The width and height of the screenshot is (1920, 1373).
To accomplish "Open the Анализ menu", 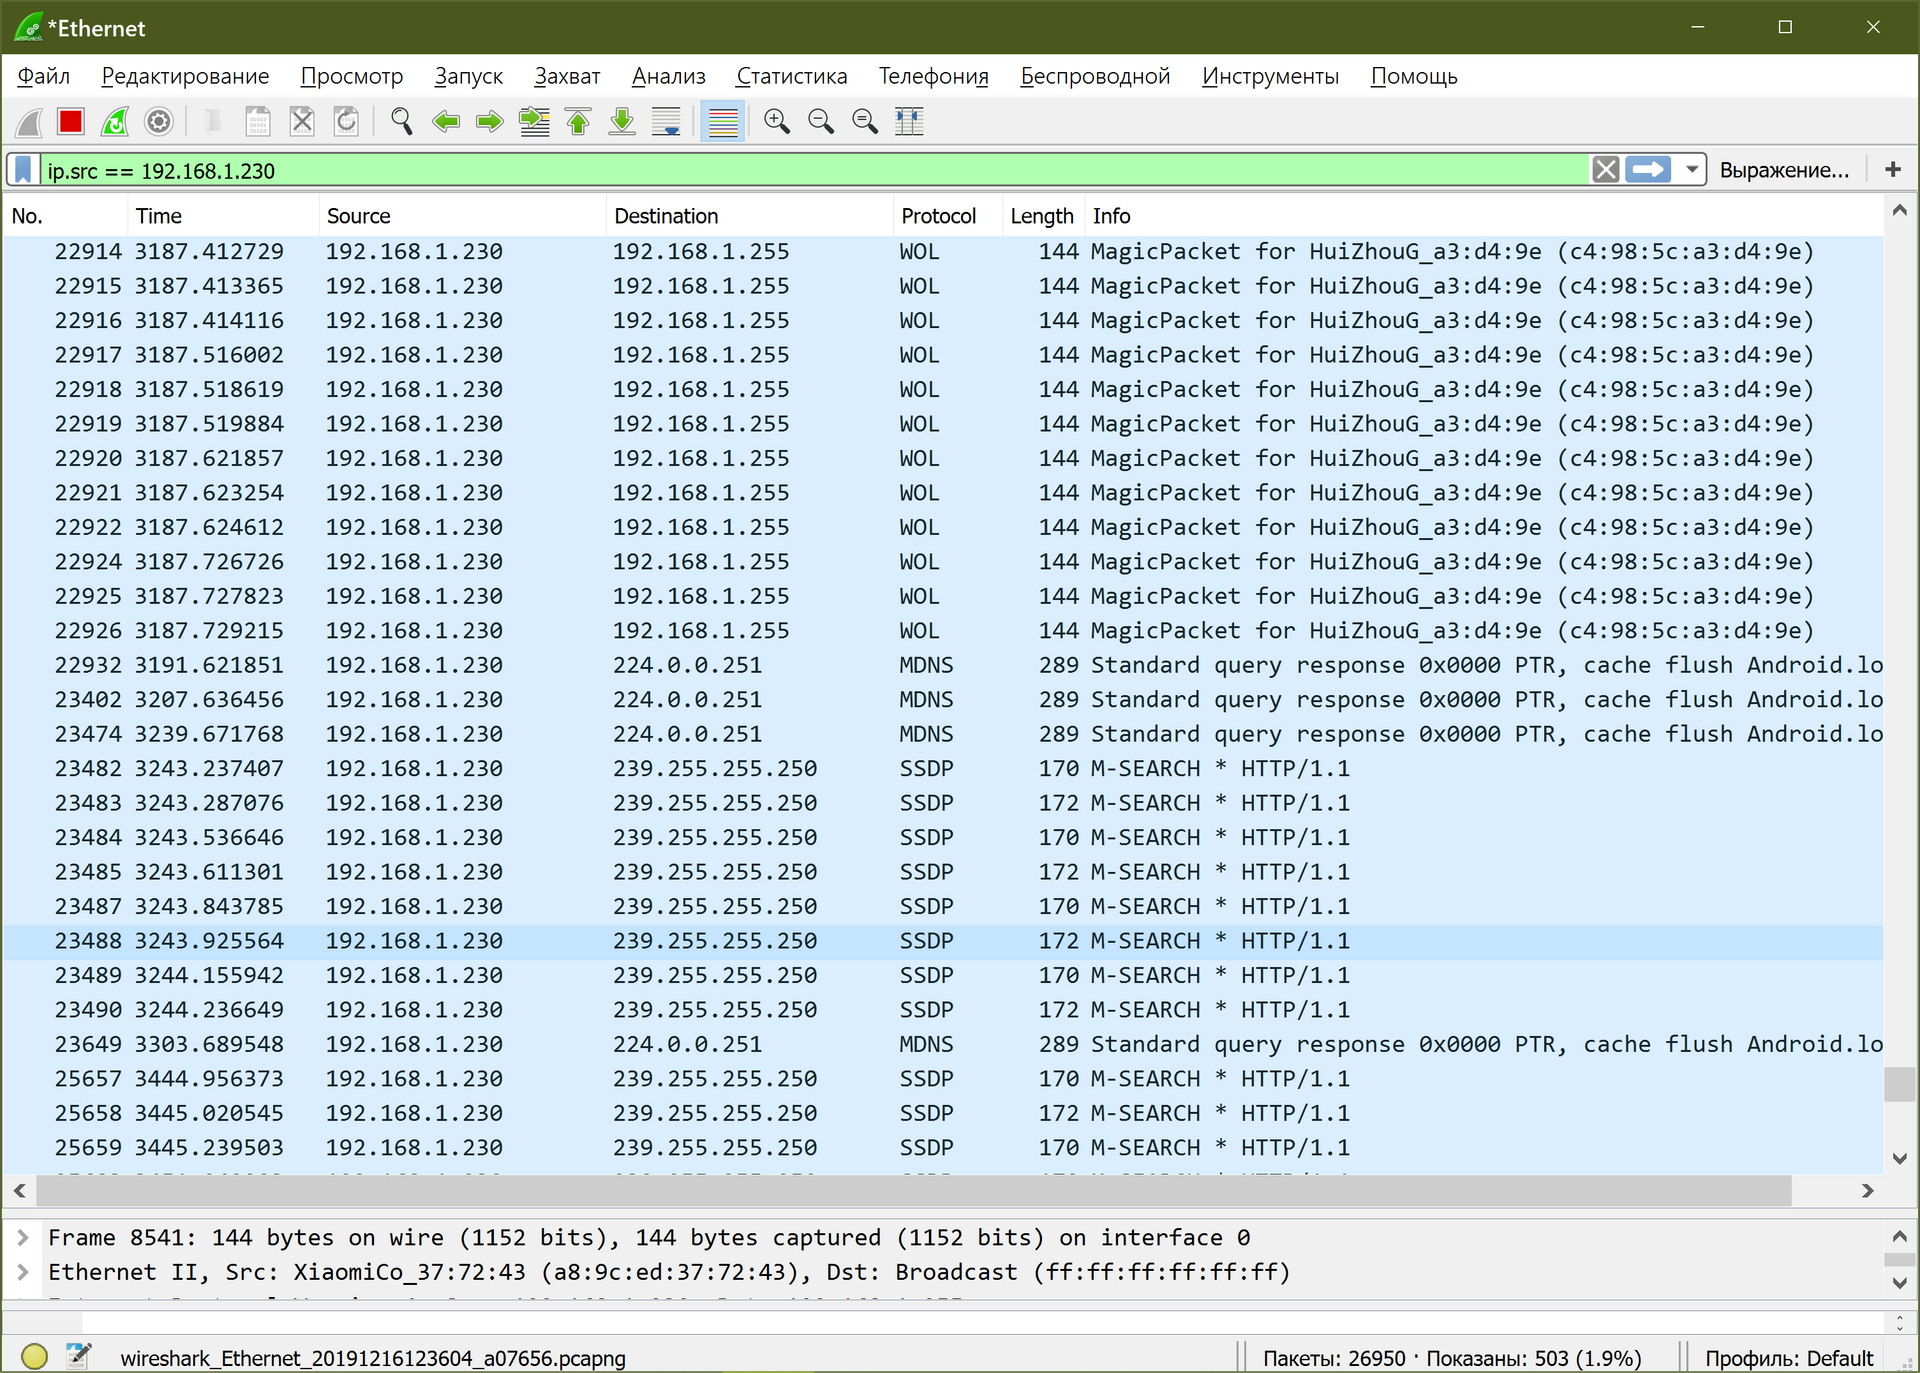I will (669, 76).
